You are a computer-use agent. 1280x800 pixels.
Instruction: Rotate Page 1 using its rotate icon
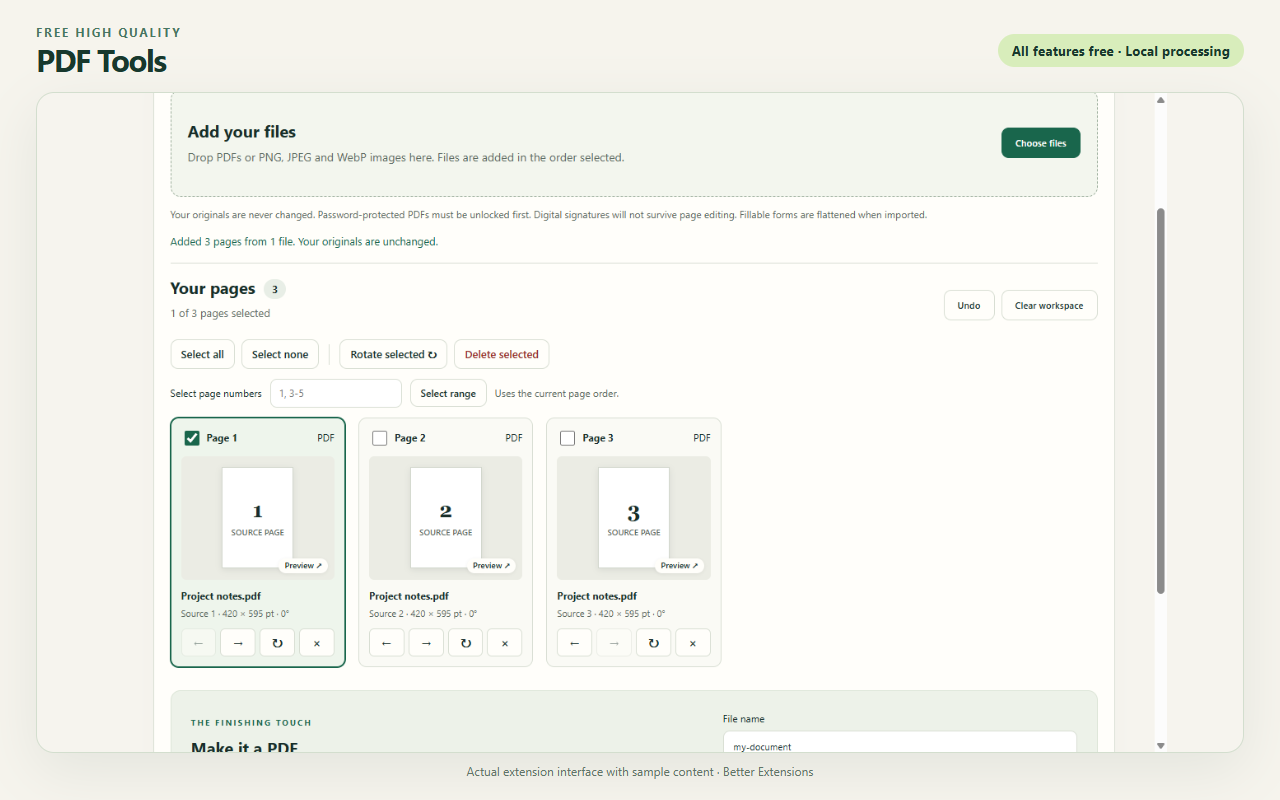click(x=277, y=643)
